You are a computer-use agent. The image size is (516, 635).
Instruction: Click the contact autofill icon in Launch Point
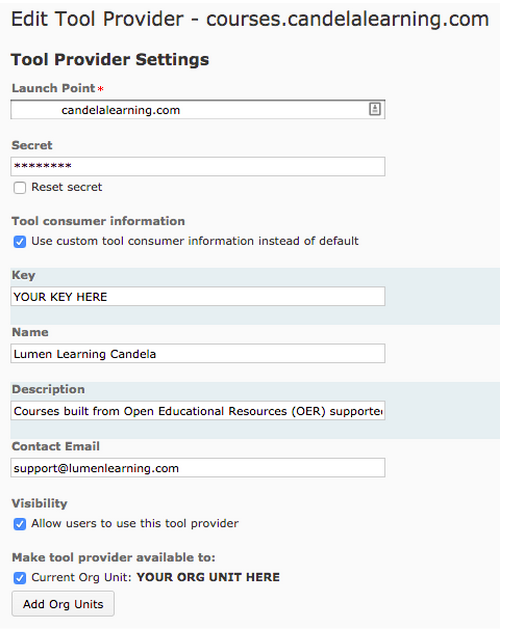pos(375,109)
